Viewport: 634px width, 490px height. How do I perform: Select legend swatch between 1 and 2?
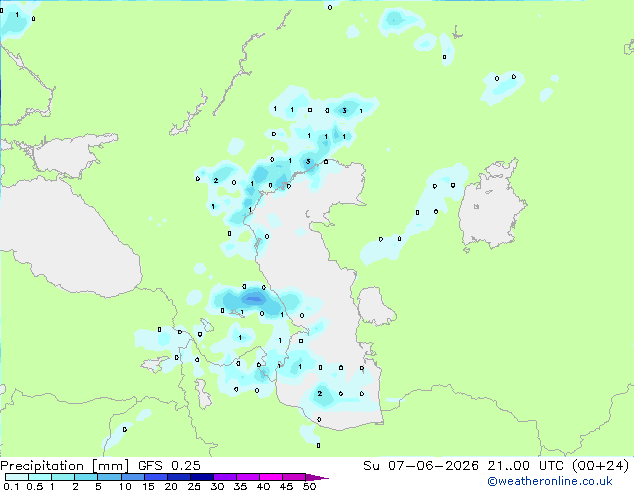point(63,477)
